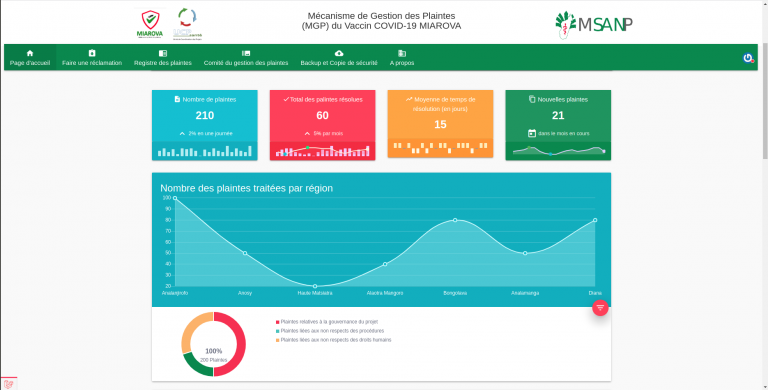Viewport: 768px width, 390px height.
Task: Click the 200 Plaintes label inside donut
Action: [x=214, y=360]
